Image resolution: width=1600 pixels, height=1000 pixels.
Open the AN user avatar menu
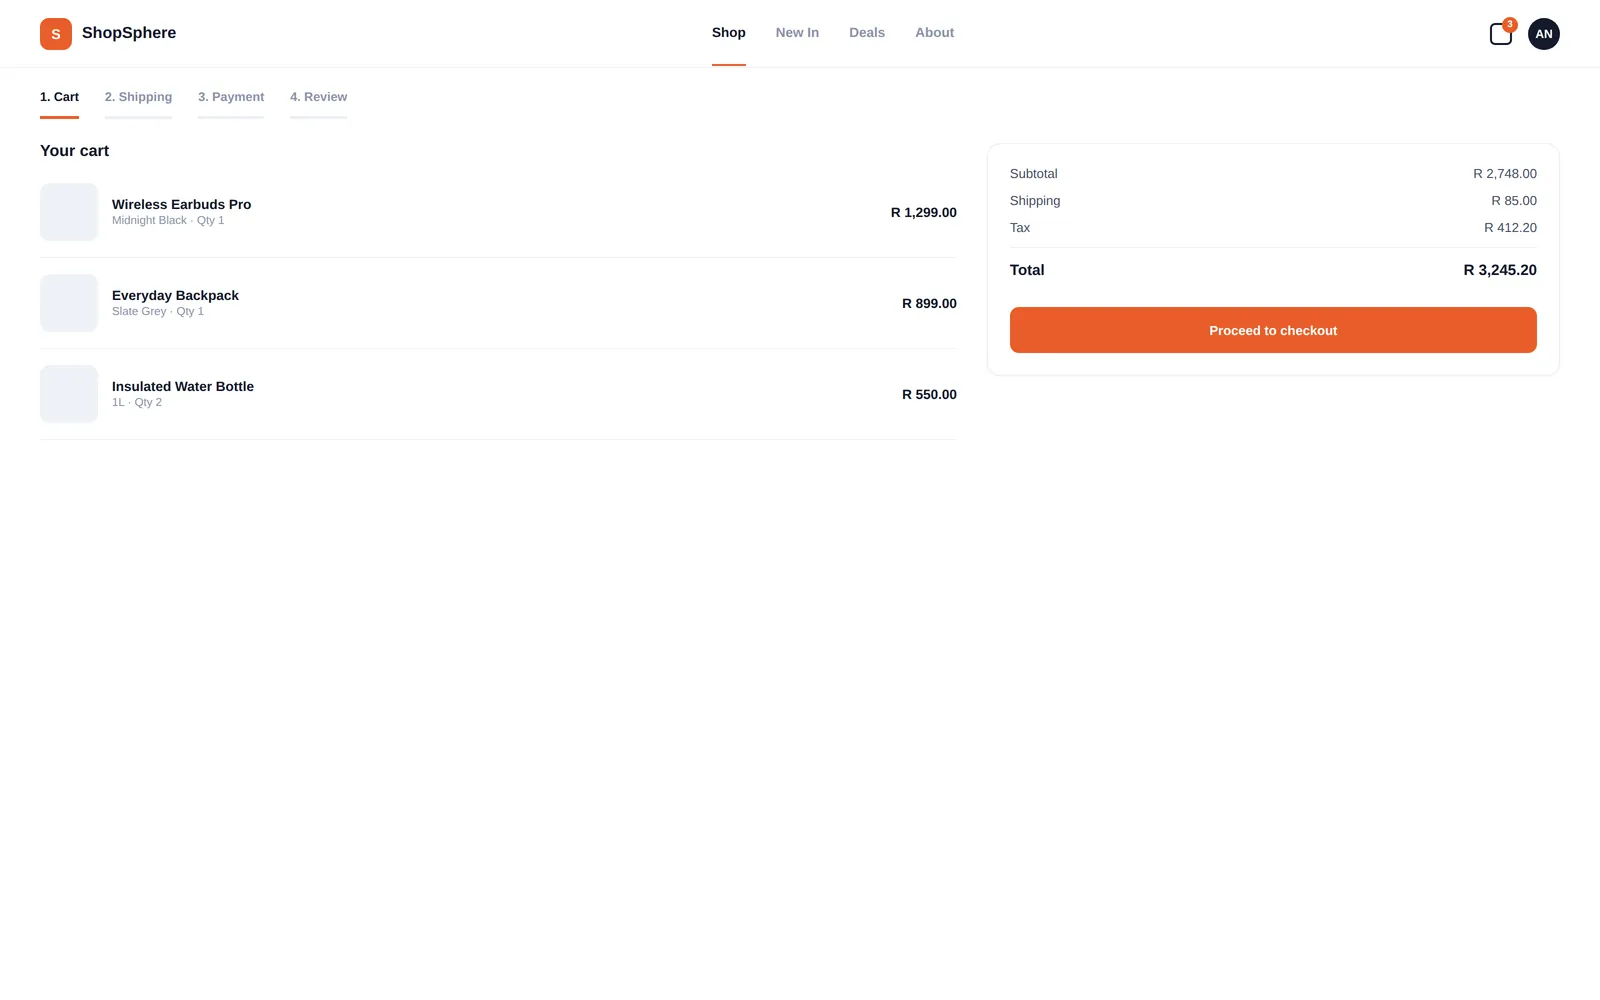click(x=1544, y=34)
